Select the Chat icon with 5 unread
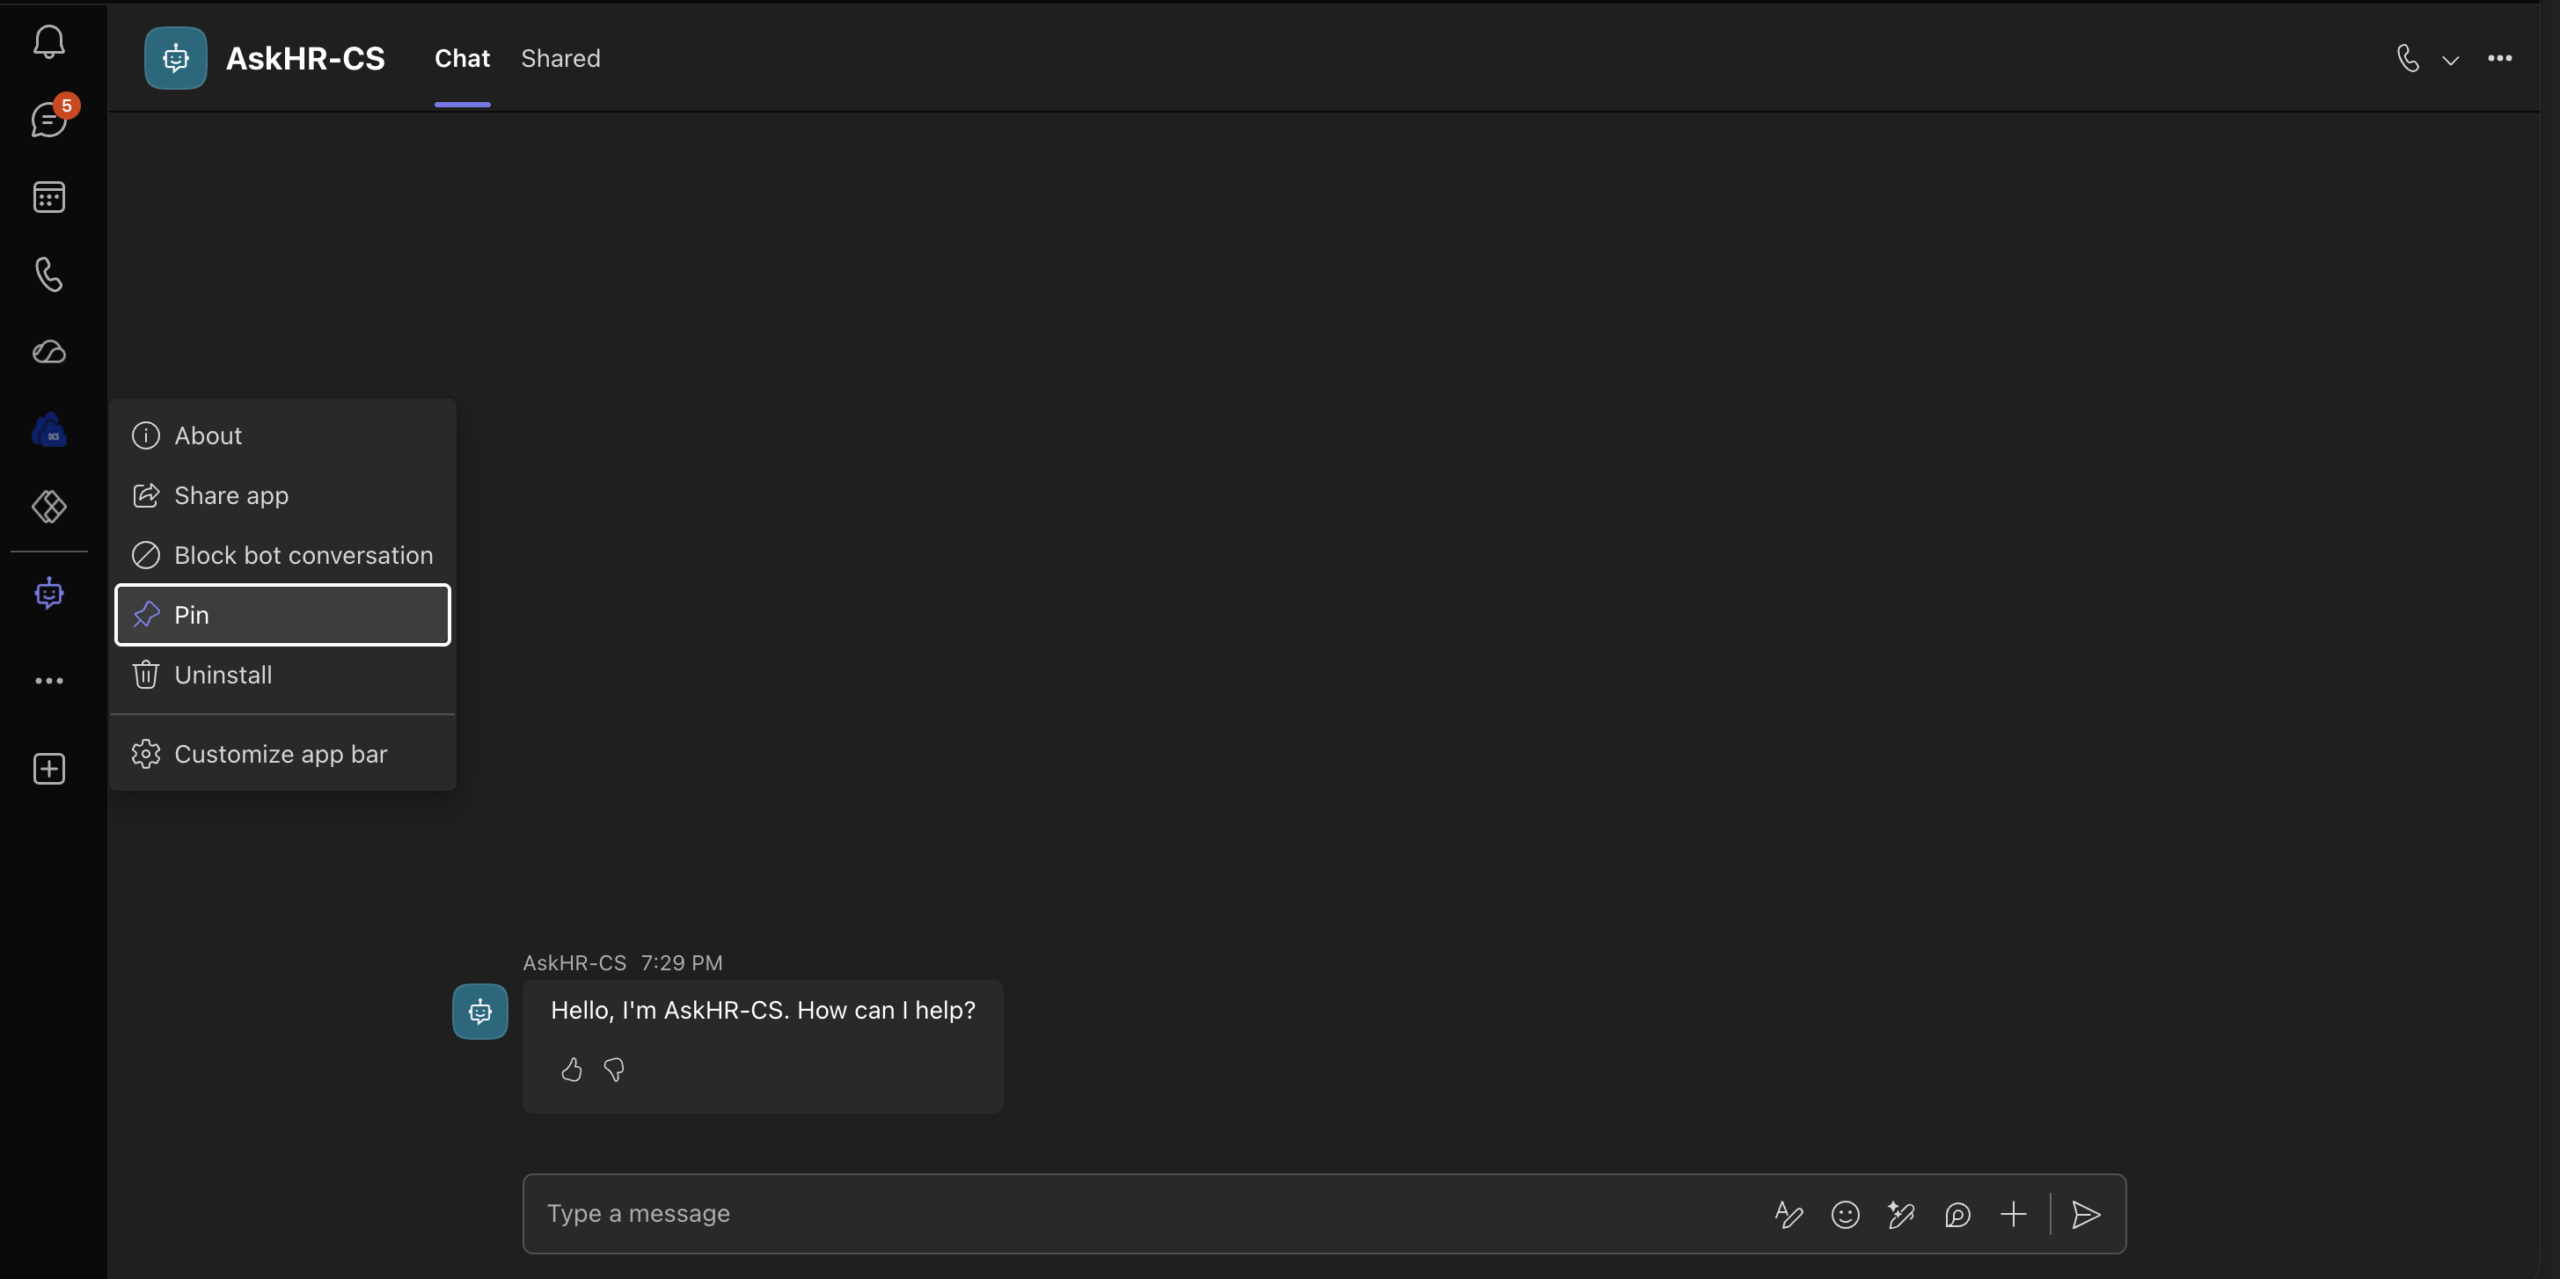This screenshot has width=2560, height=1279. pos(49,119)
